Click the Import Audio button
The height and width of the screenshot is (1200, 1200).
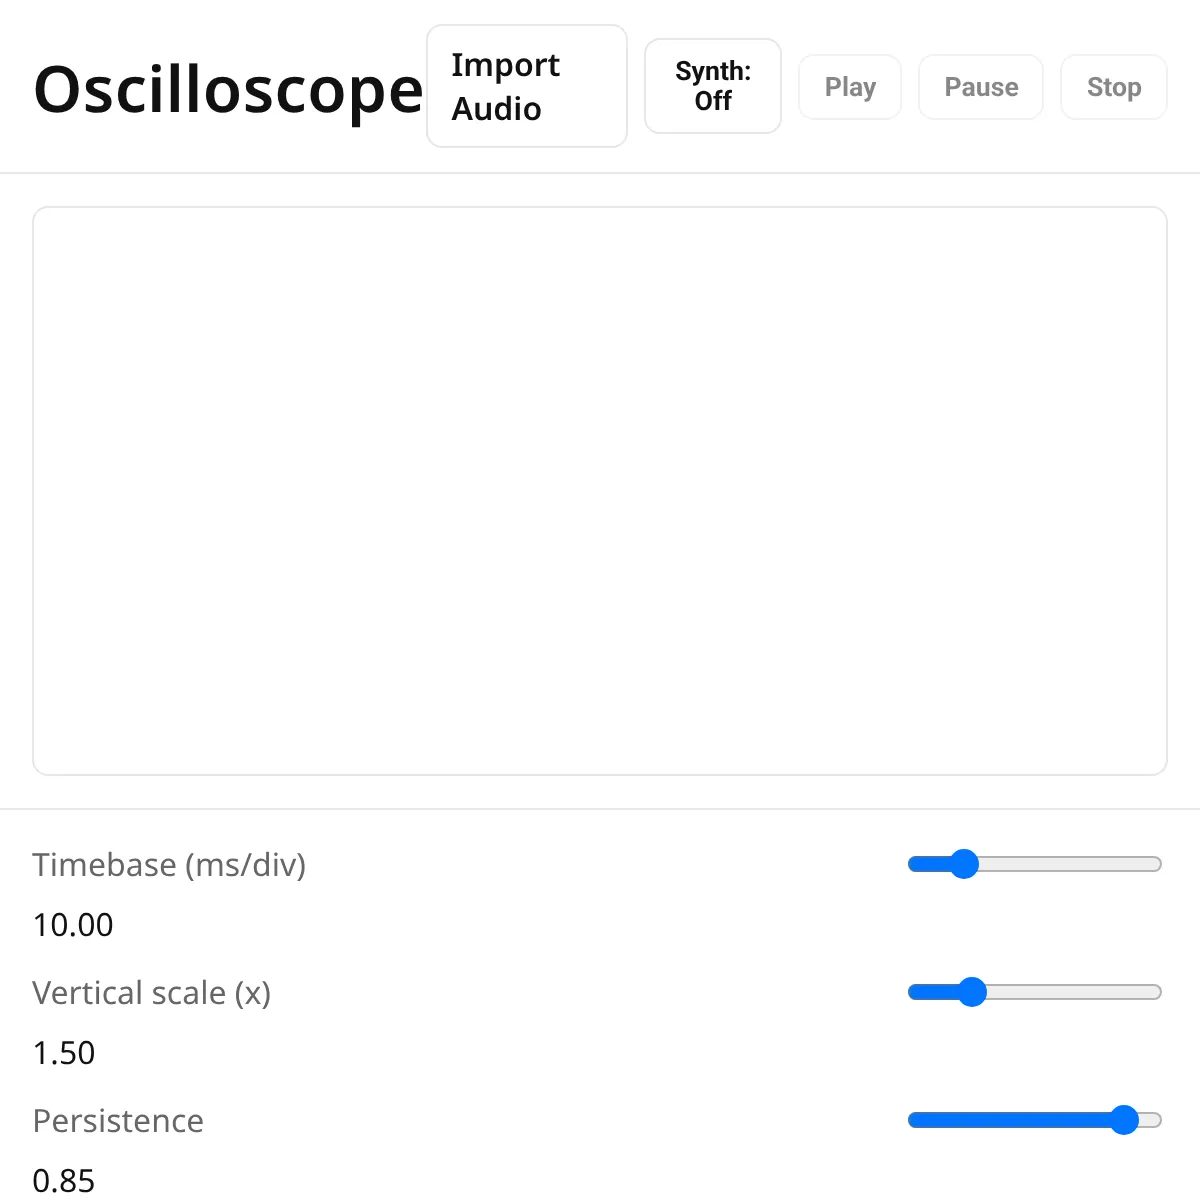click(526, 87)
